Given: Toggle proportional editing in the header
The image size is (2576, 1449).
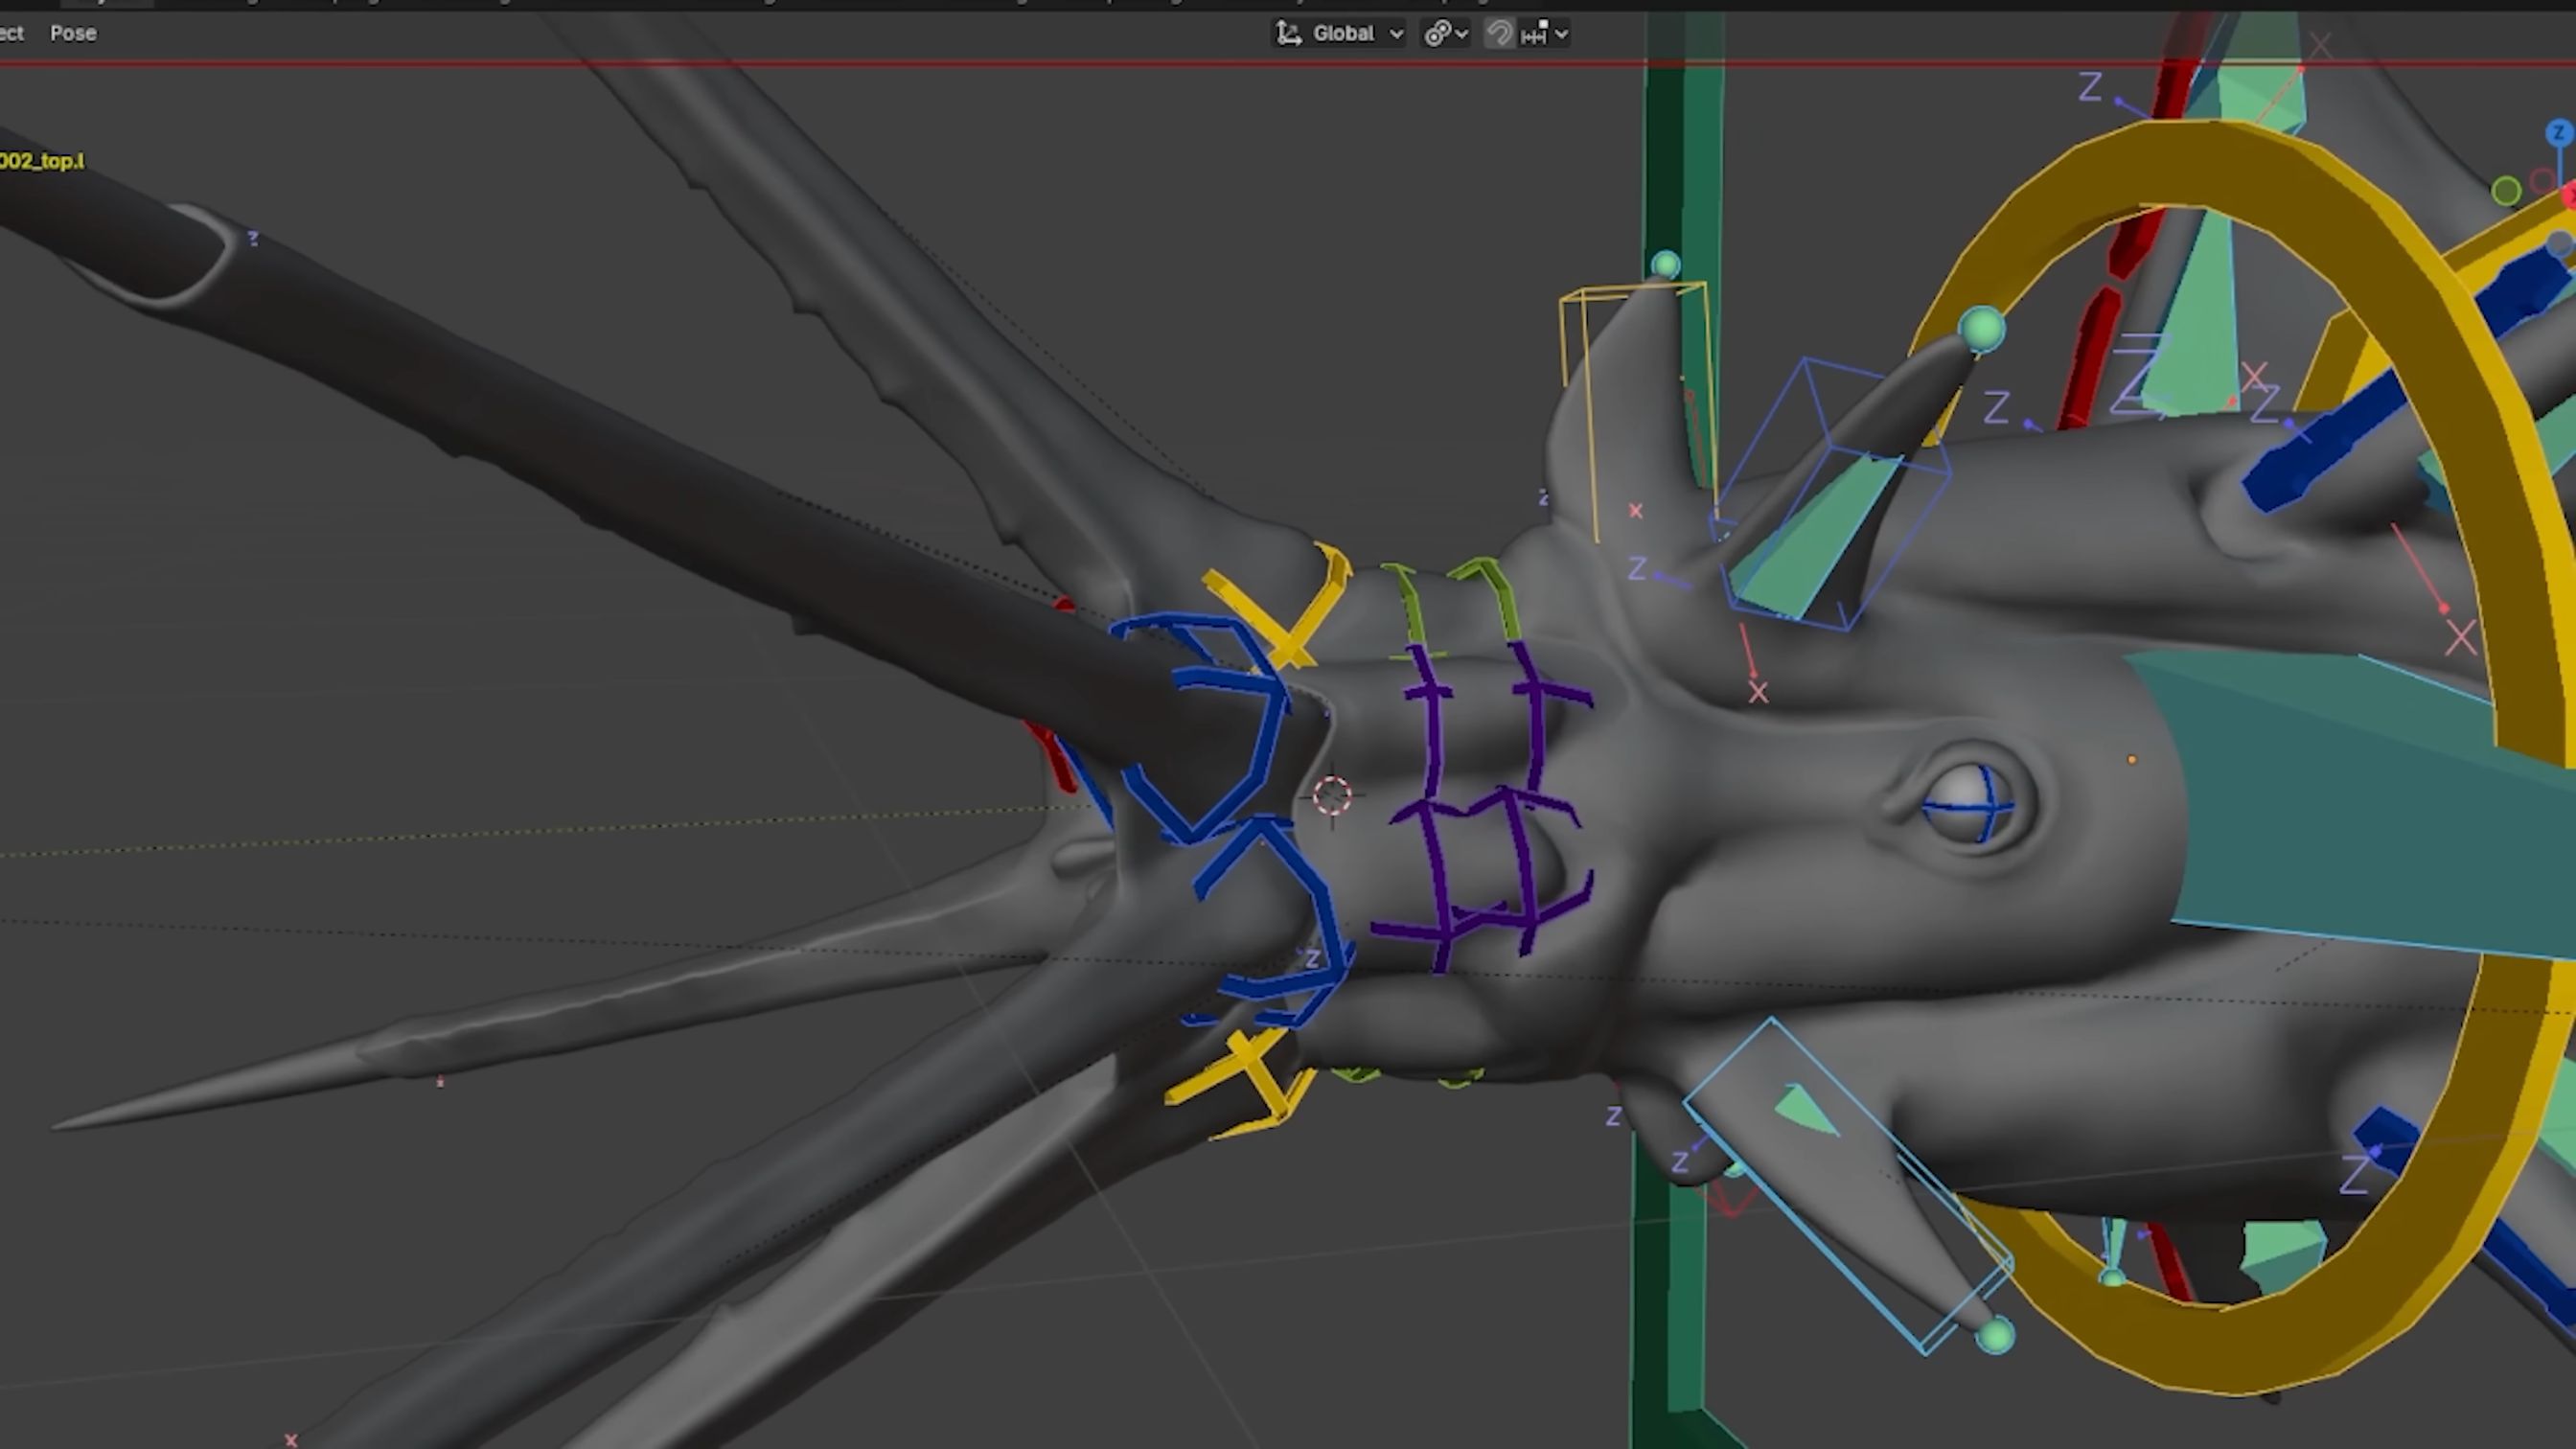Looking at the screenshot, I should [x=1499, y=33].
